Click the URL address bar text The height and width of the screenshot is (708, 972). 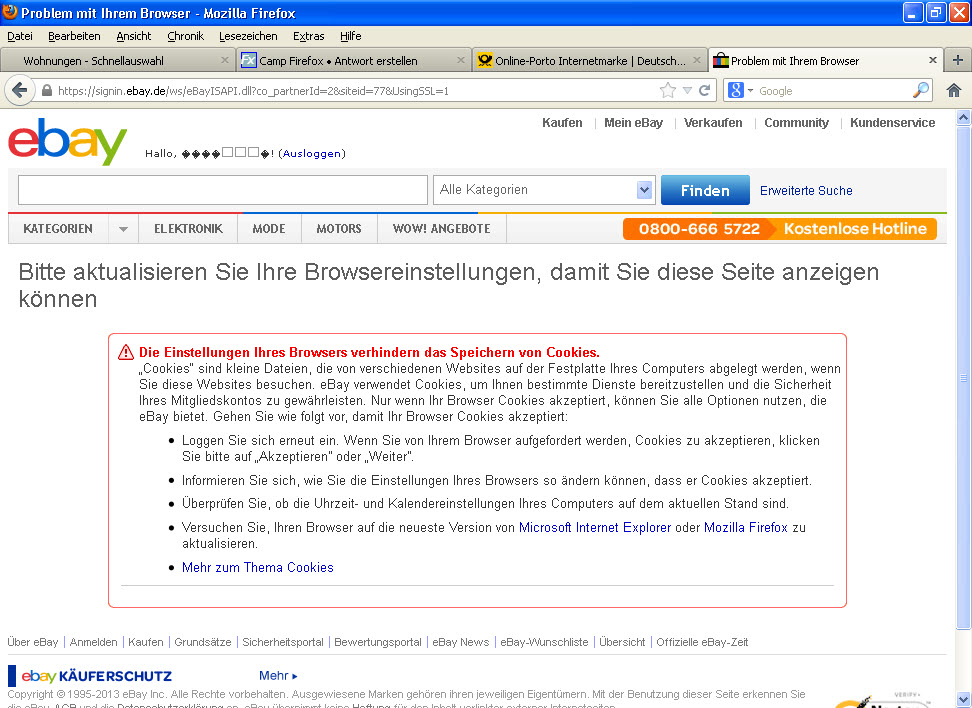pyautogui.click(x=254, y=91)
